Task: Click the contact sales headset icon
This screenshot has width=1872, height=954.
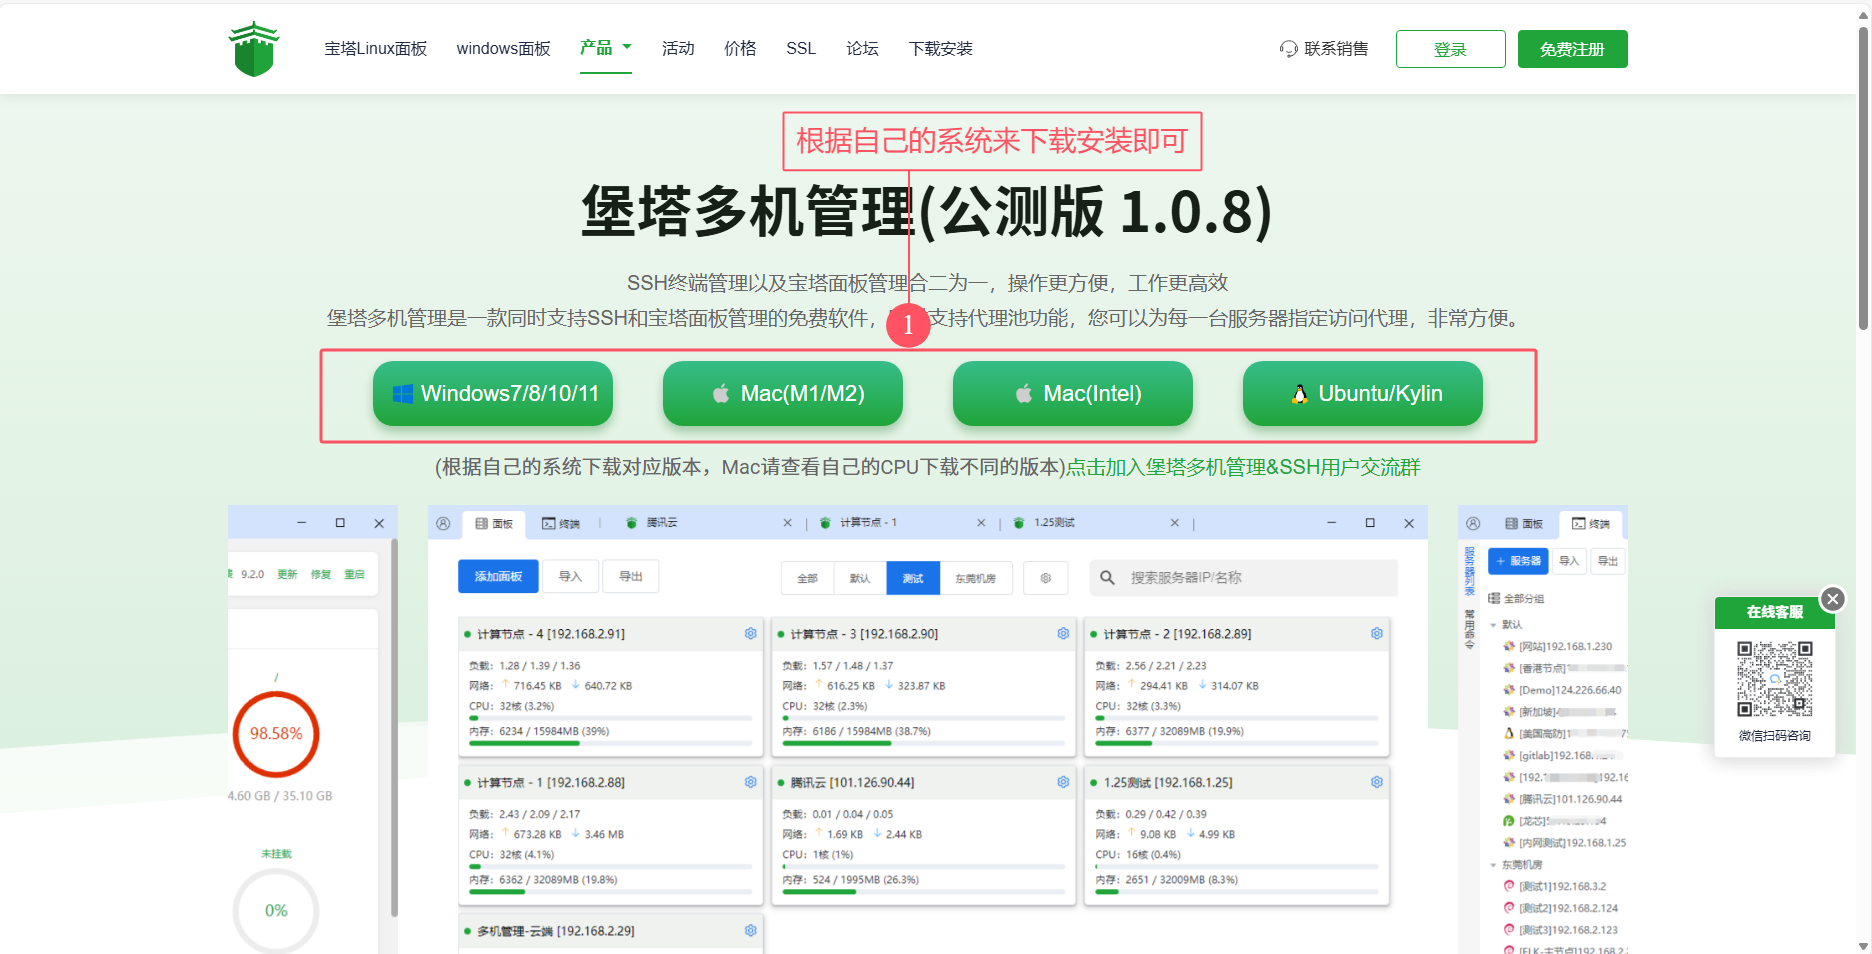Action: 1288,49
